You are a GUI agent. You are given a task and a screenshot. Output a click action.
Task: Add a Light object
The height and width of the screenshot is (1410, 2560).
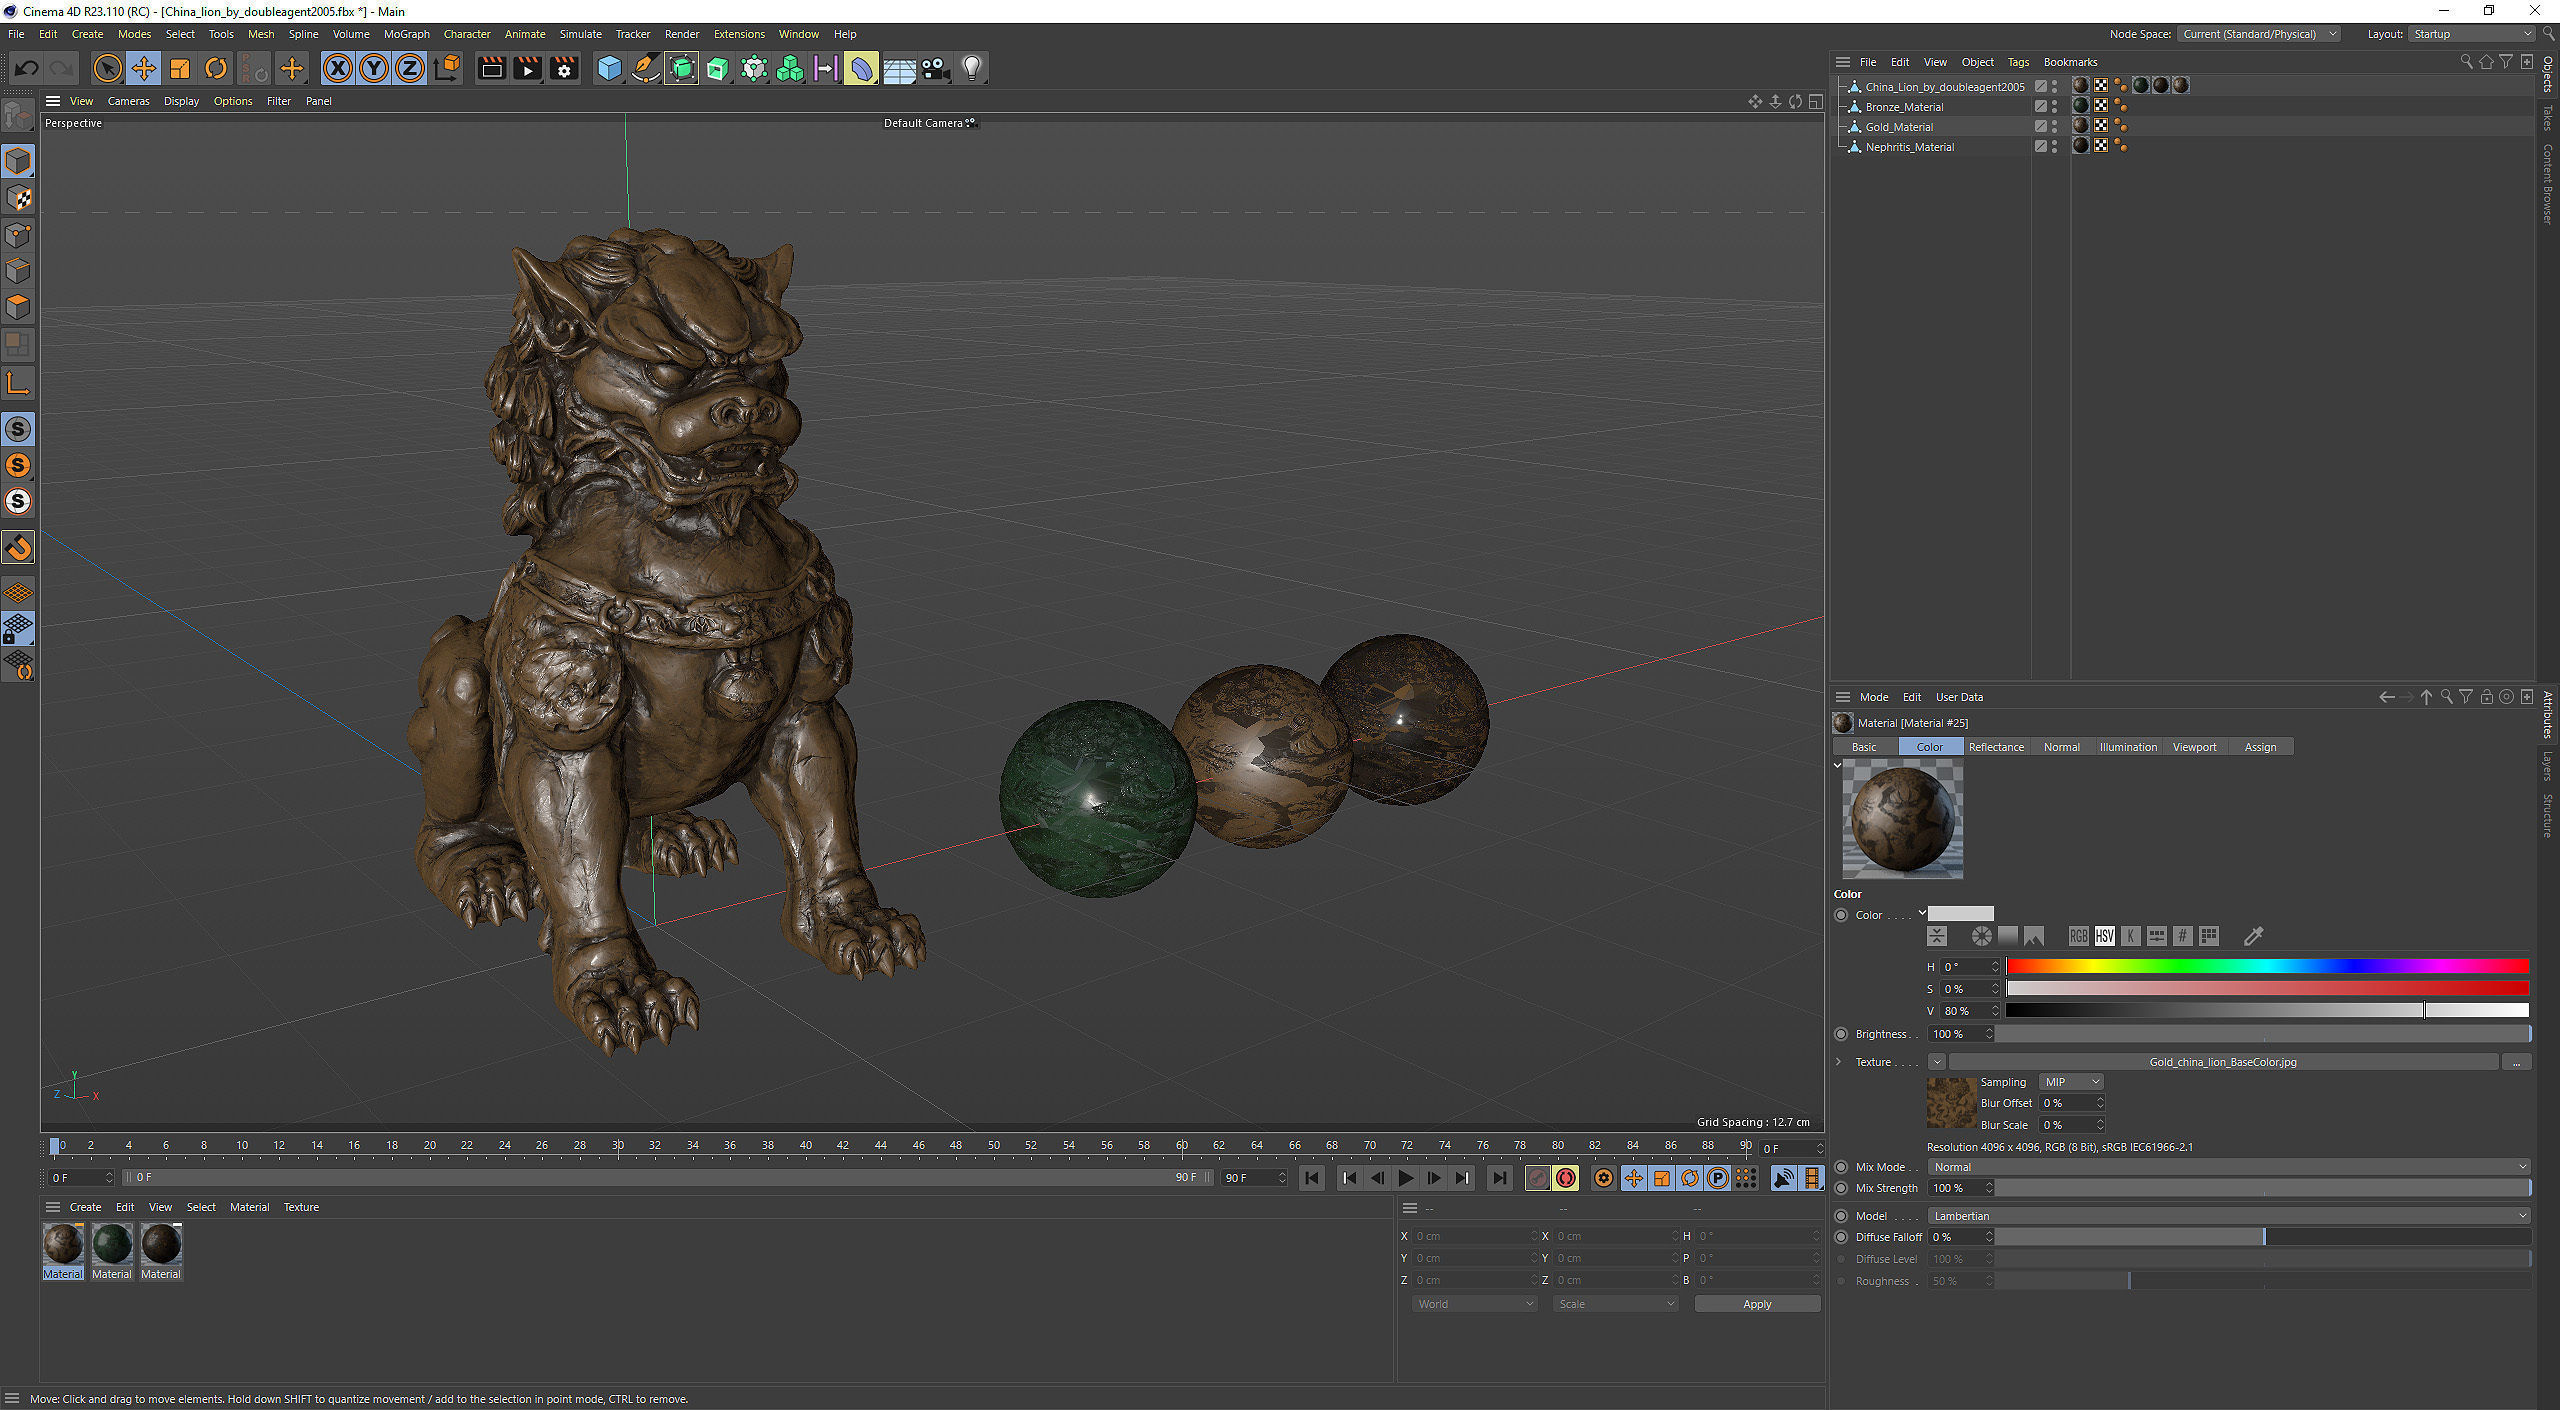click(x=972, y=68)
